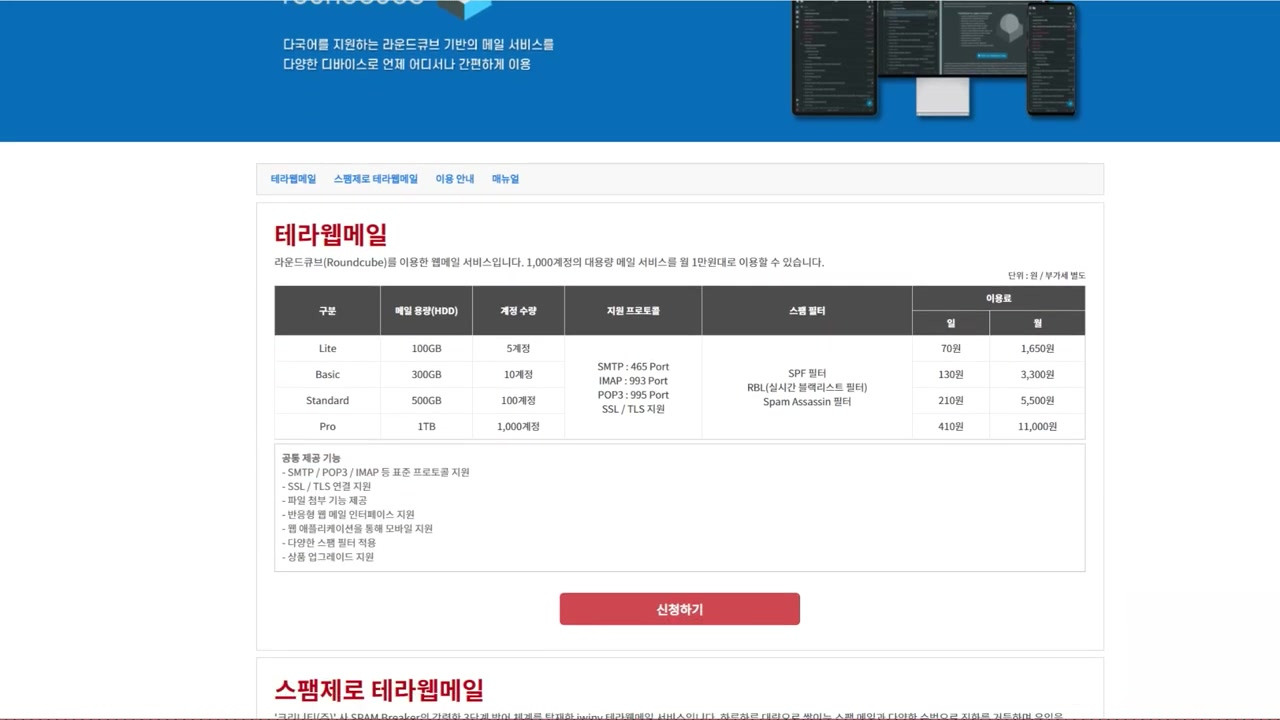
Task: Click the SMTP : 465 Port line
Action: pos(633,367)
